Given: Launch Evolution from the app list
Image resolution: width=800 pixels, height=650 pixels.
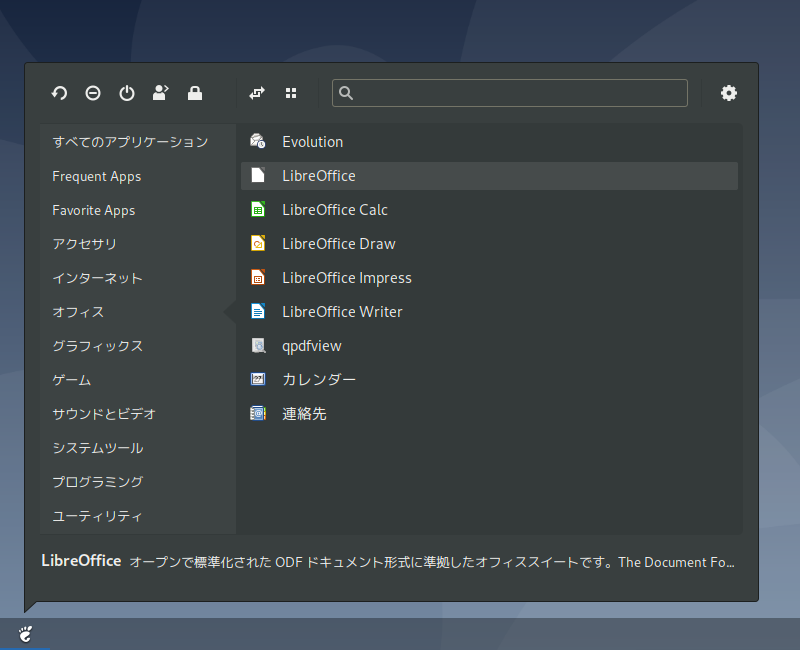Looking at the screenshot, I should [x=312, y=142].
